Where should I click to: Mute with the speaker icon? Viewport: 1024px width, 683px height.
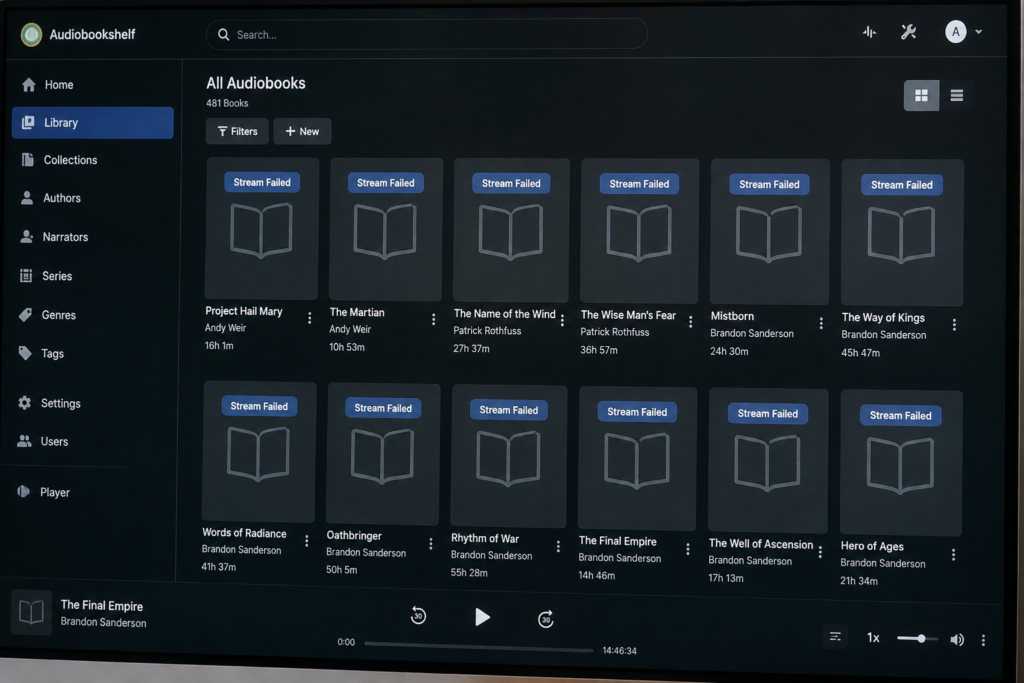(957, 640)
